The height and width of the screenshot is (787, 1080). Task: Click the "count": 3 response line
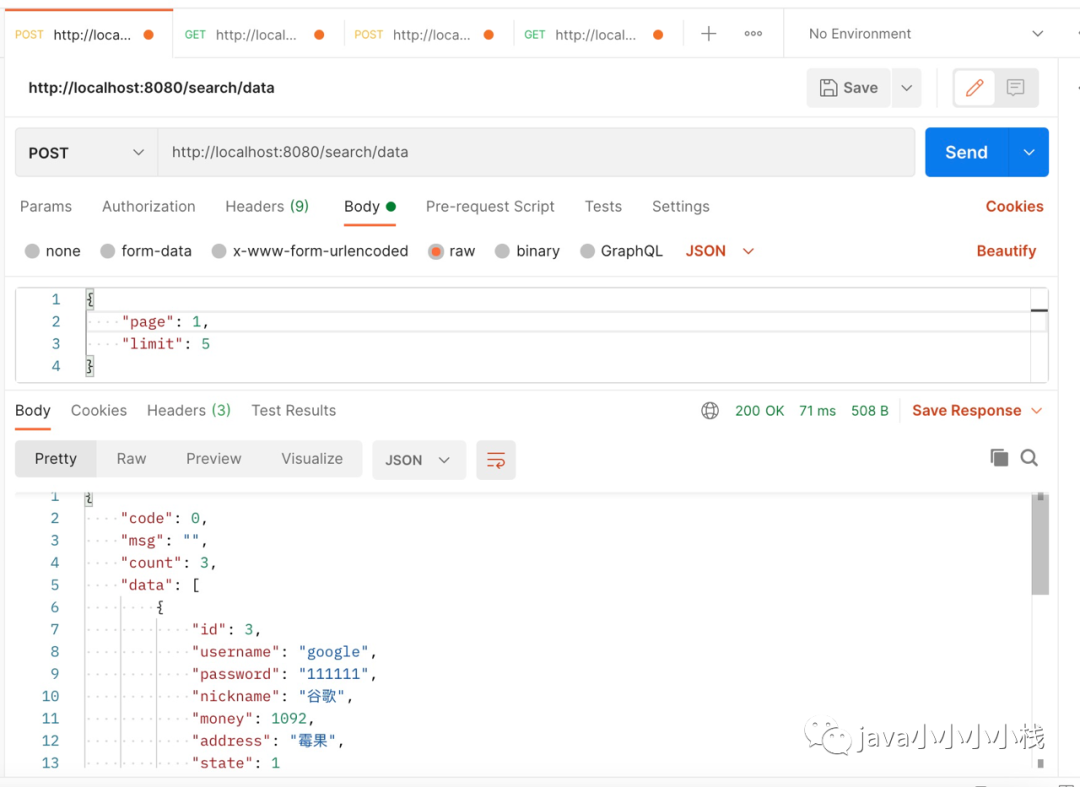coord(169,563)
